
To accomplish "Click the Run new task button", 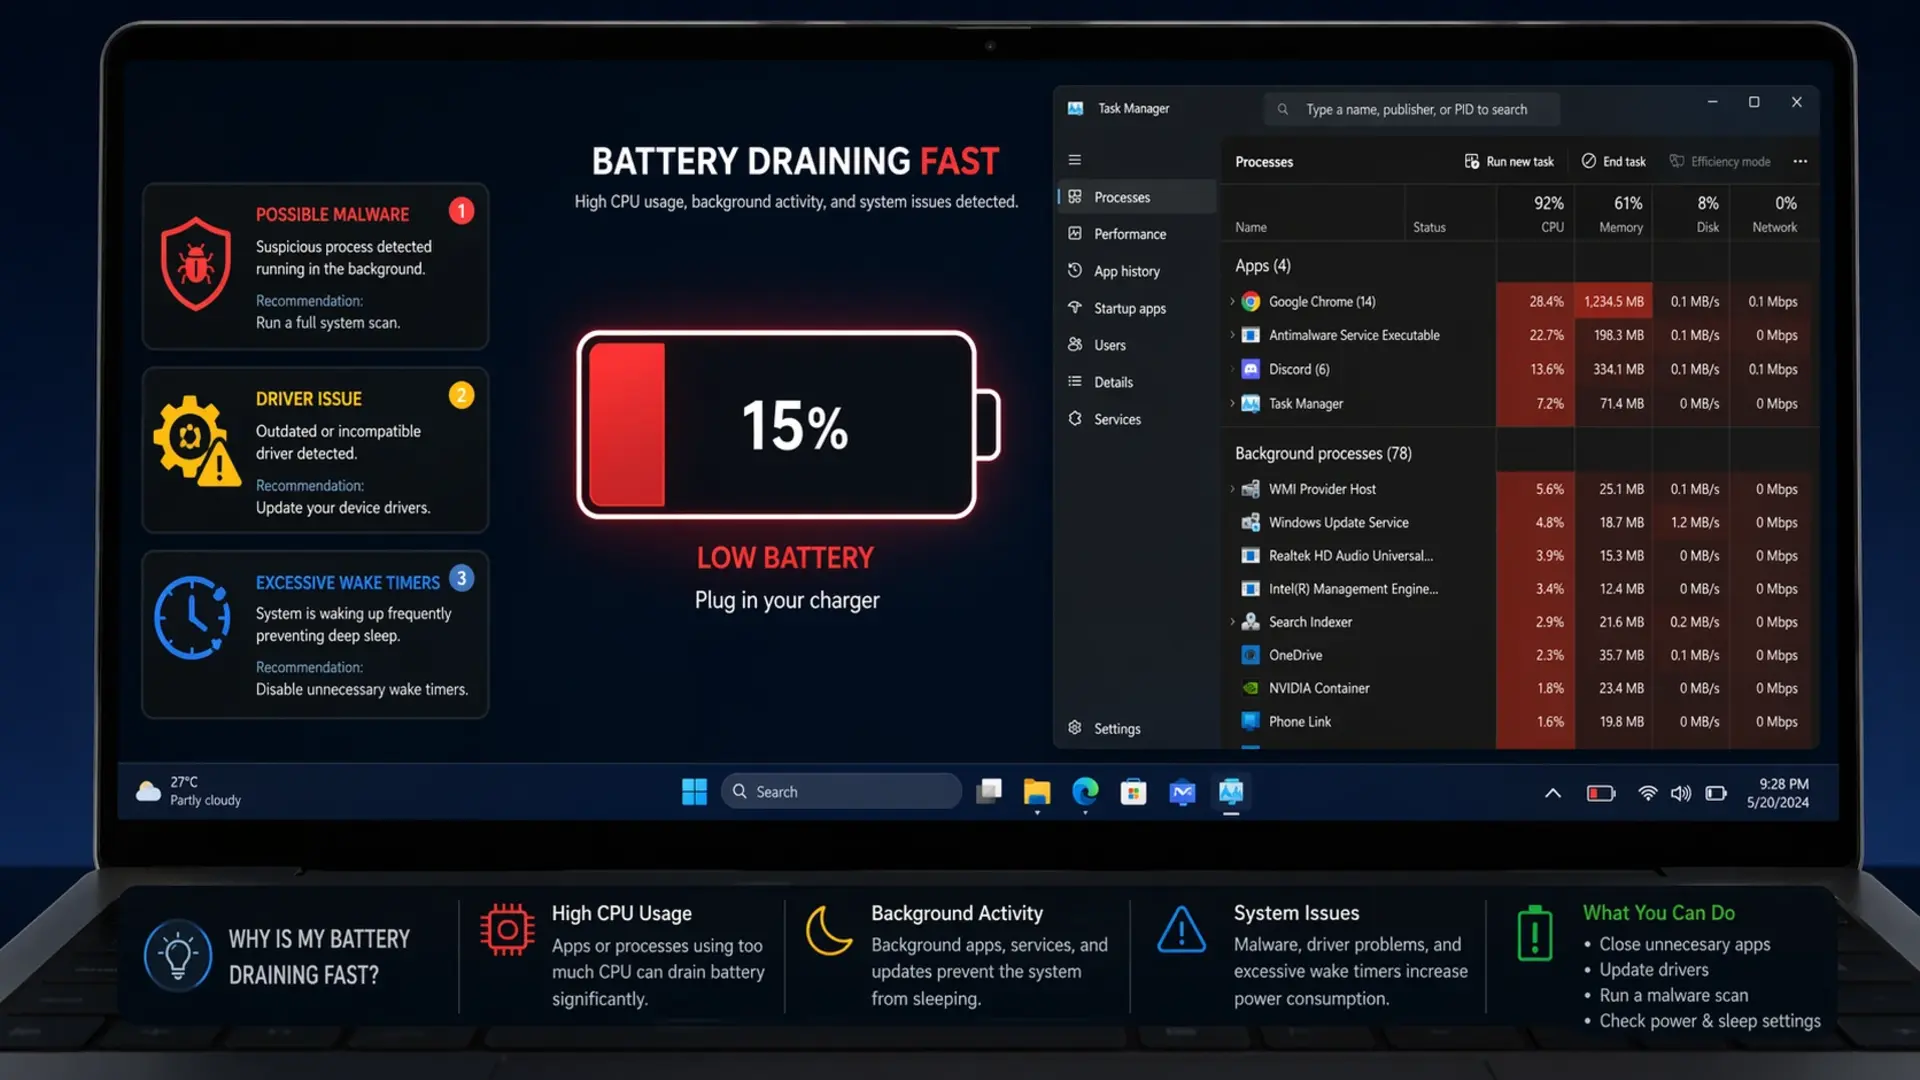I will pos(1508,161).
